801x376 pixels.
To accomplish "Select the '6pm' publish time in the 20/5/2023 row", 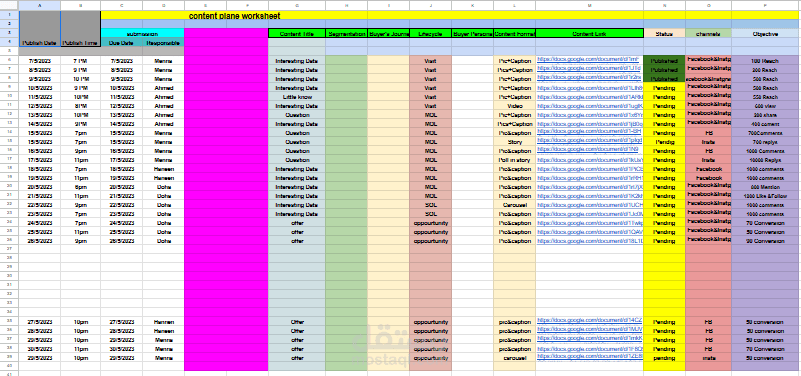I will 80,187.
